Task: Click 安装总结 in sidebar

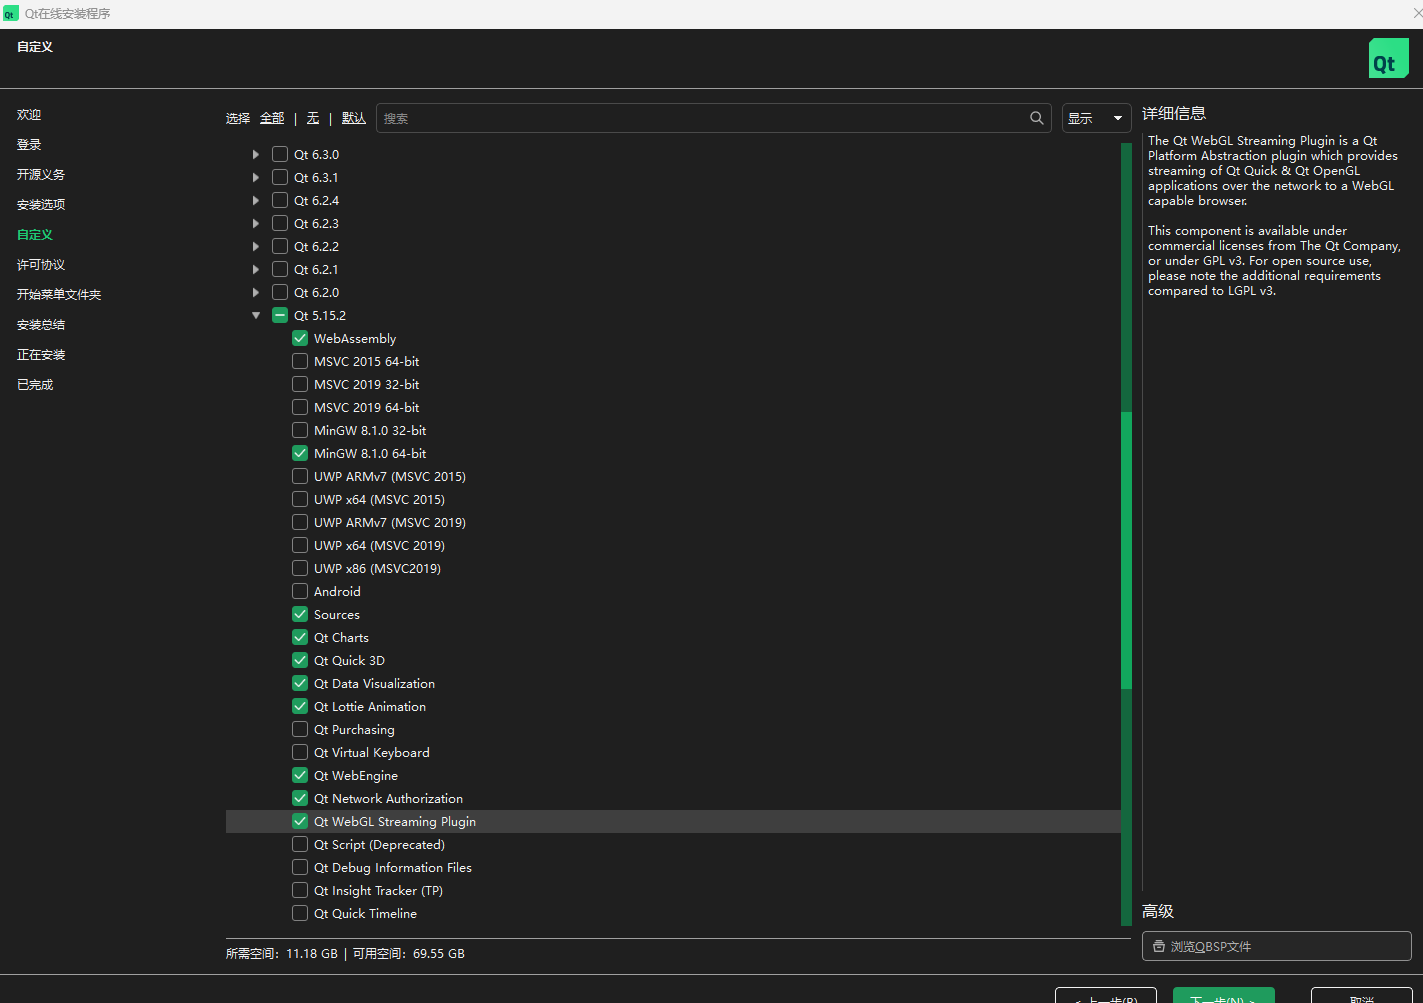Action: [x=41, y=325]
